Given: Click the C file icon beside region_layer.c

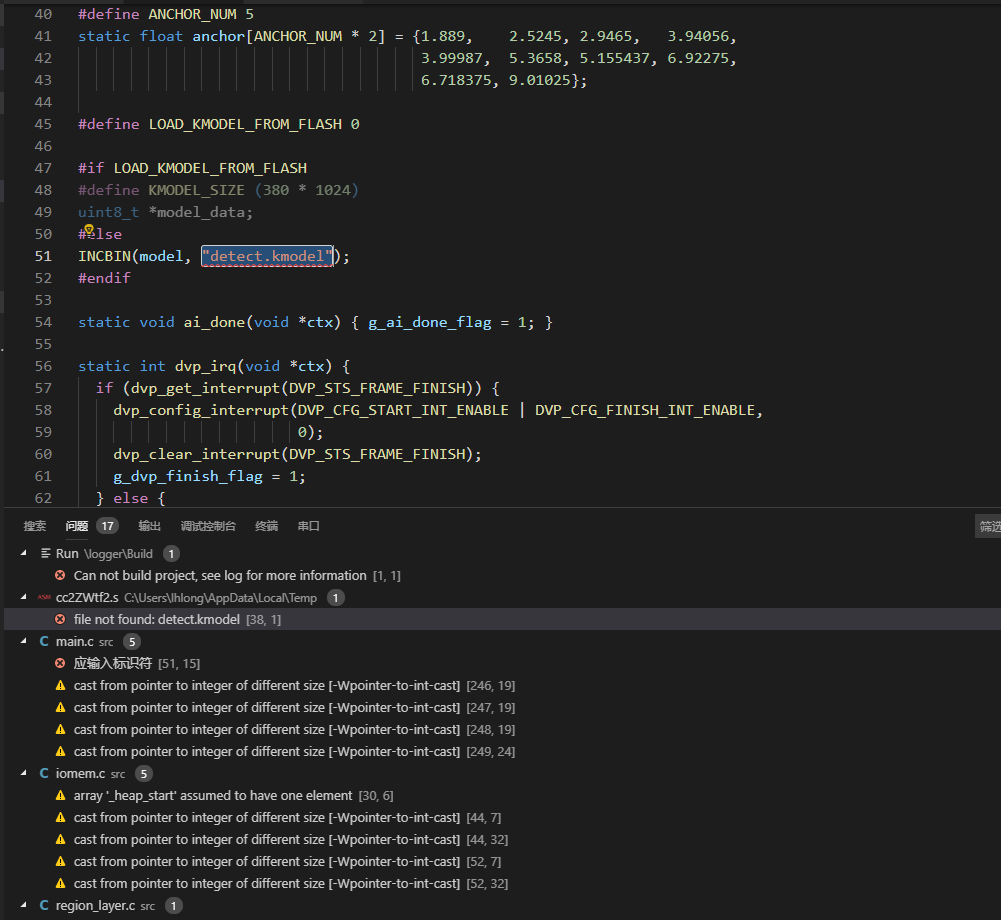Looking at the screenshot, I should [43, 905].
